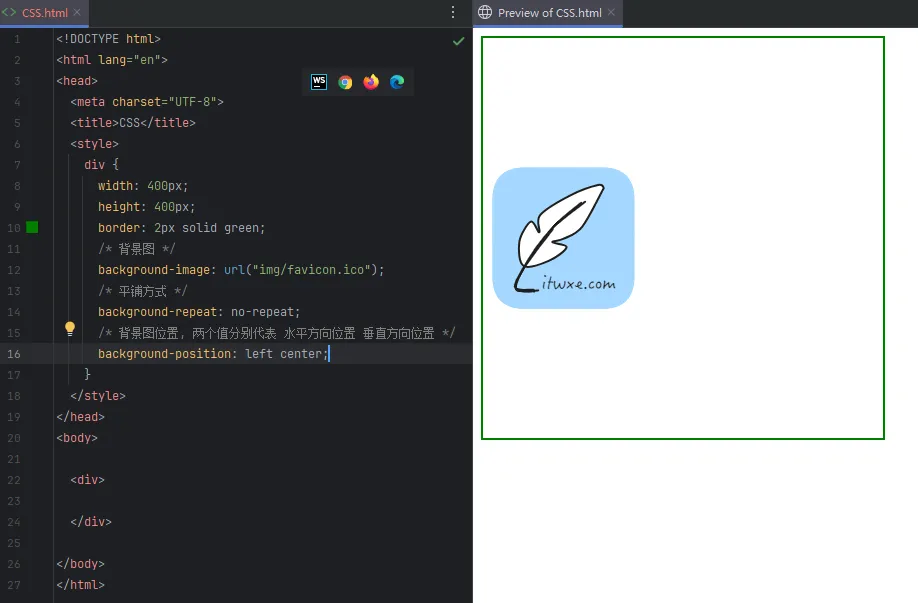Close the Preview of CSS.html tab
The width and height of the screenshot is (918, 603).
click(611, 12)
